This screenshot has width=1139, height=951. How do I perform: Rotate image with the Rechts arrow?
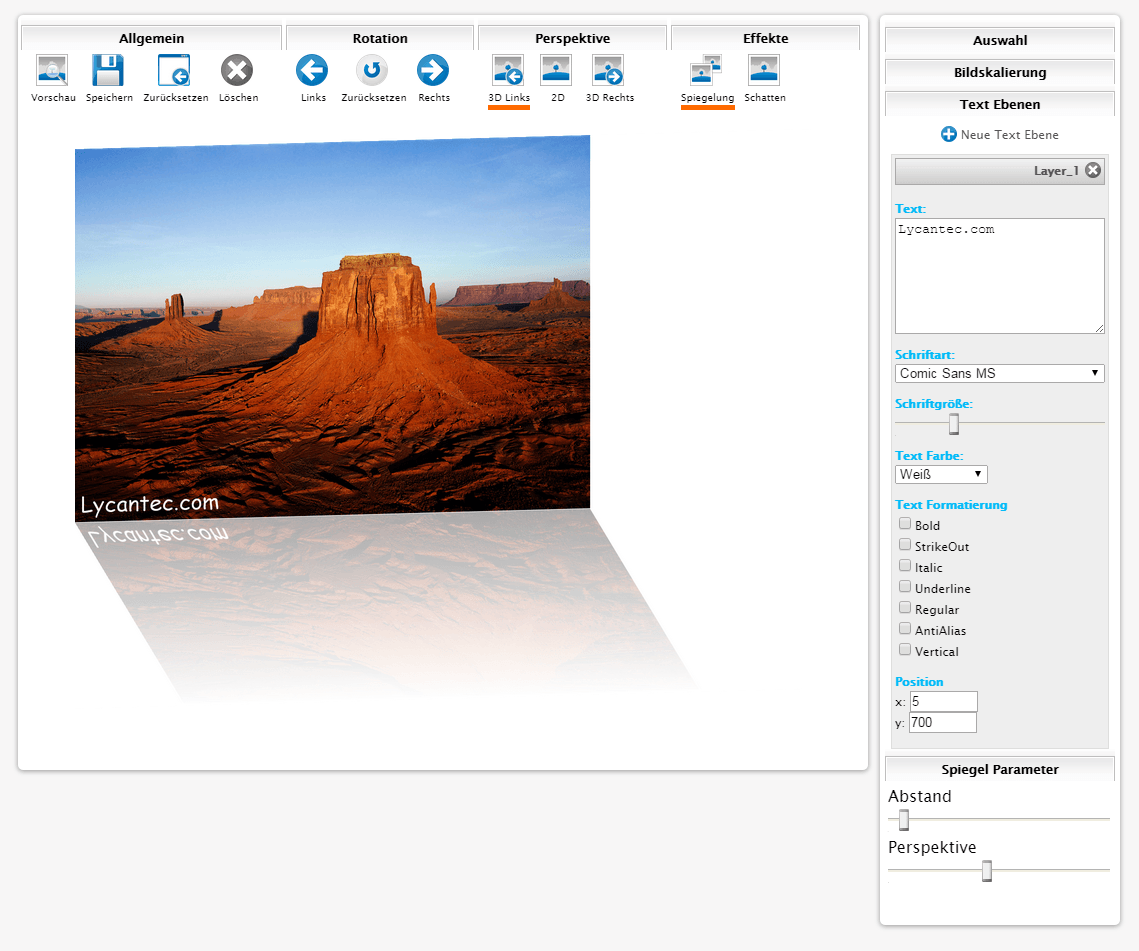click(x=433, y=70)
